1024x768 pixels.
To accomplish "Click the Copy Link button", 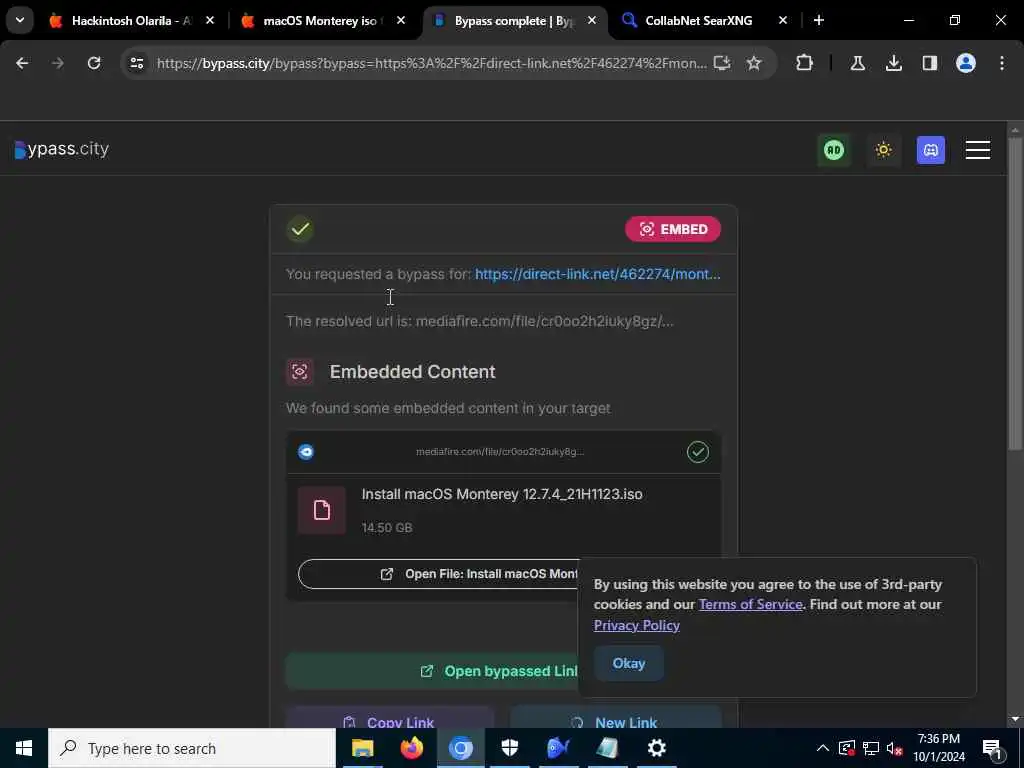I will click(x=390, y=717).
